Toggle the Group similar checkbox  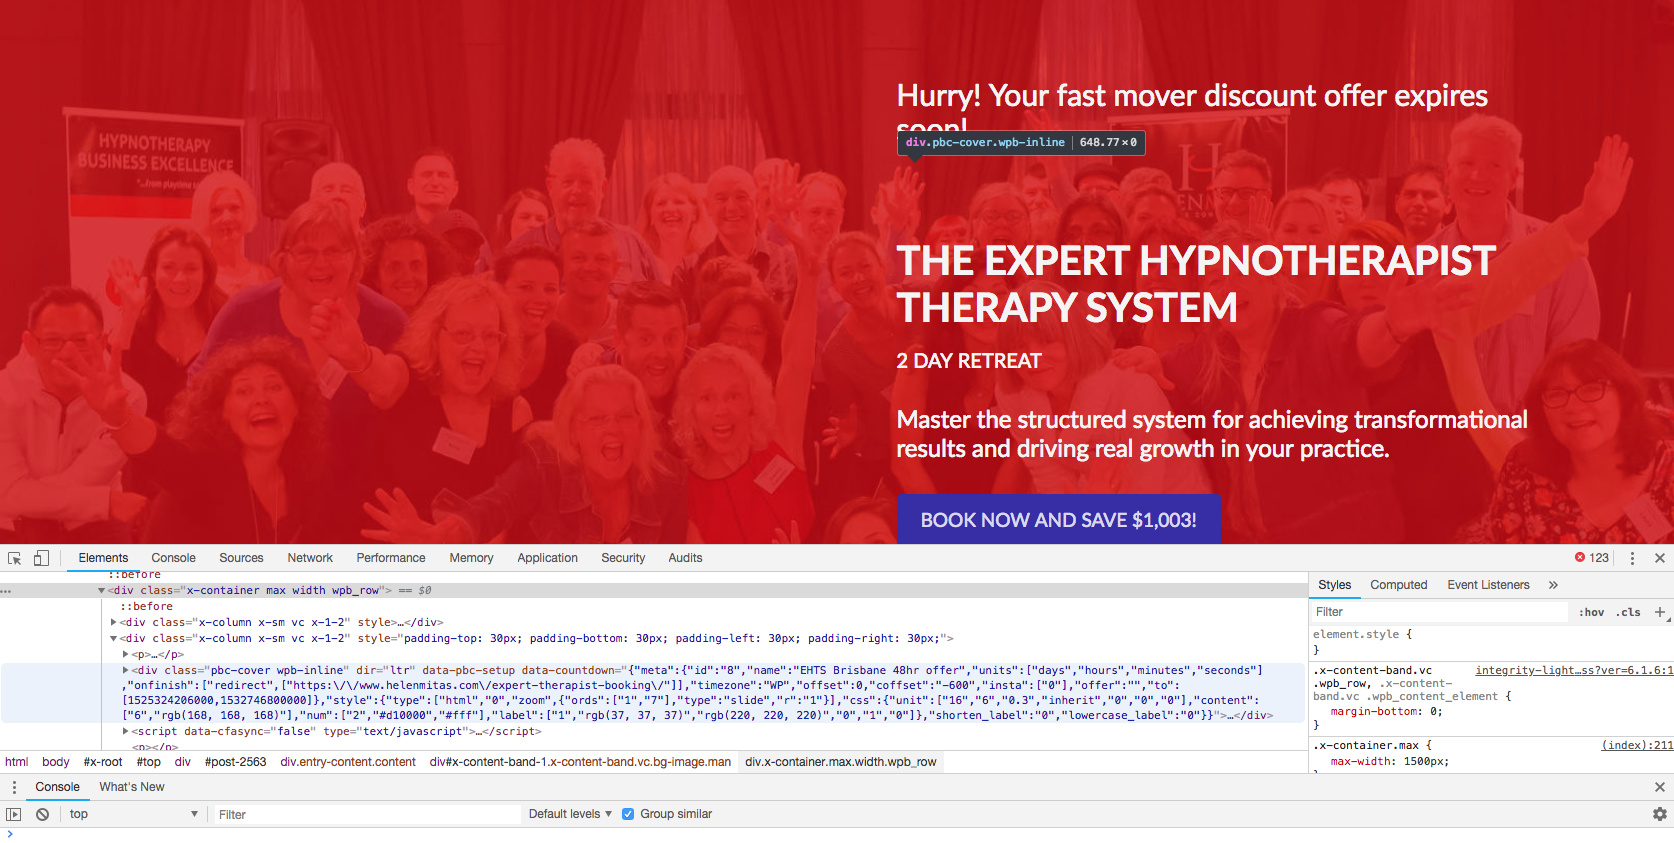point(628,814)
